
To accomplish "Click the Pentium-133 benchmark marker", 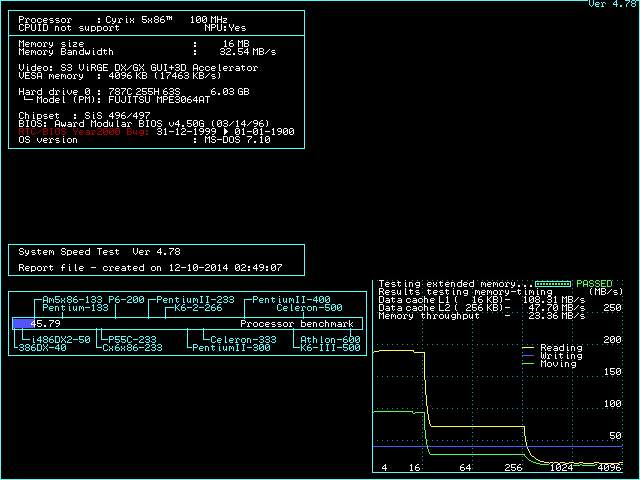I will click(x=75, y=308).
